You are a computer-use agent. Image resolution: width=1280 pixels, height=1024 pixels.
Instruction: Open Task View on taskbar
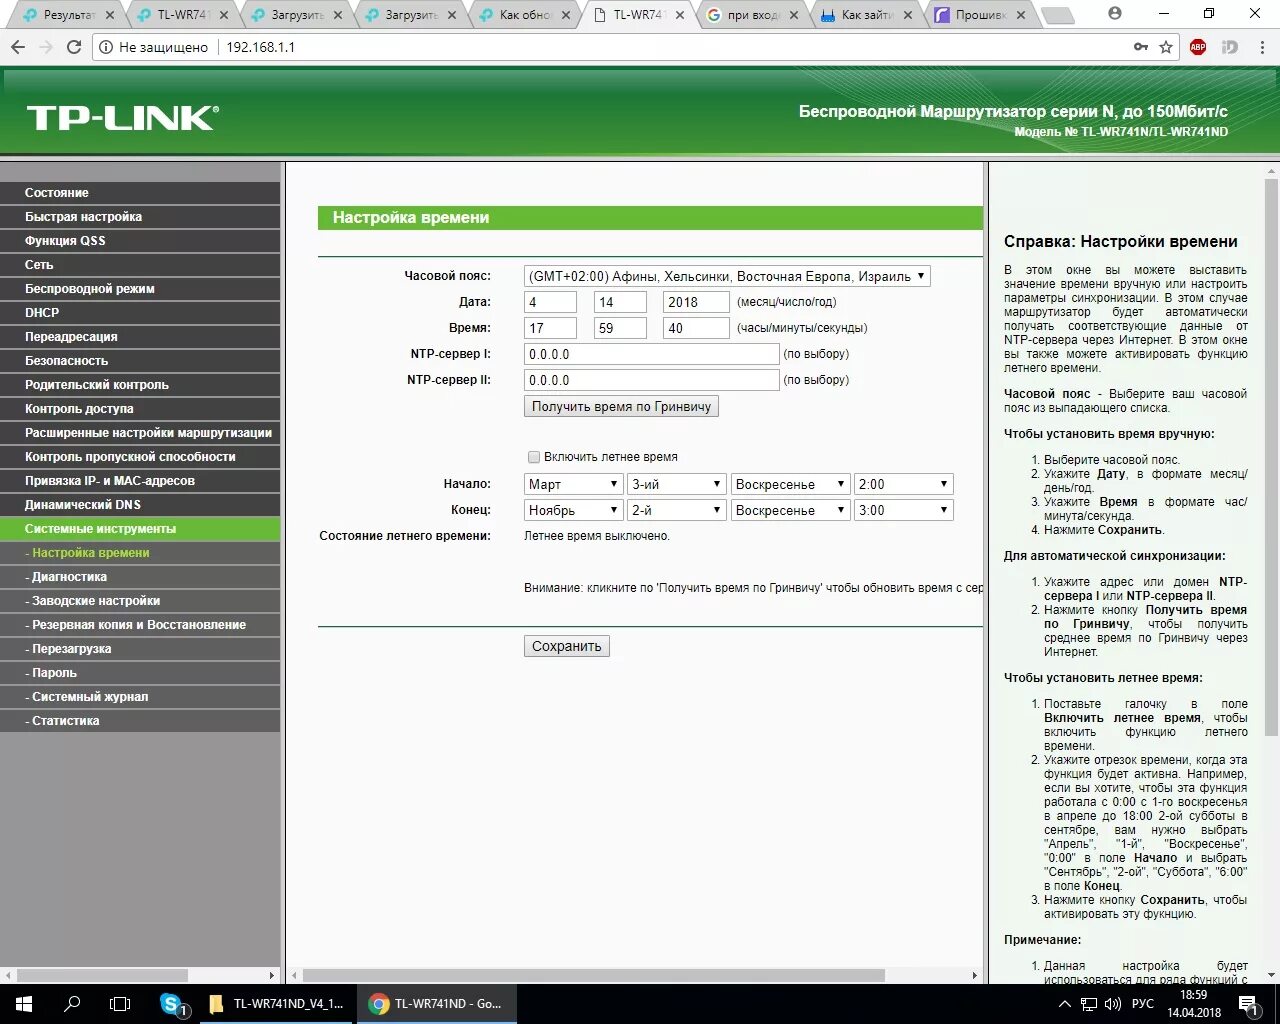click(120, 1004)
